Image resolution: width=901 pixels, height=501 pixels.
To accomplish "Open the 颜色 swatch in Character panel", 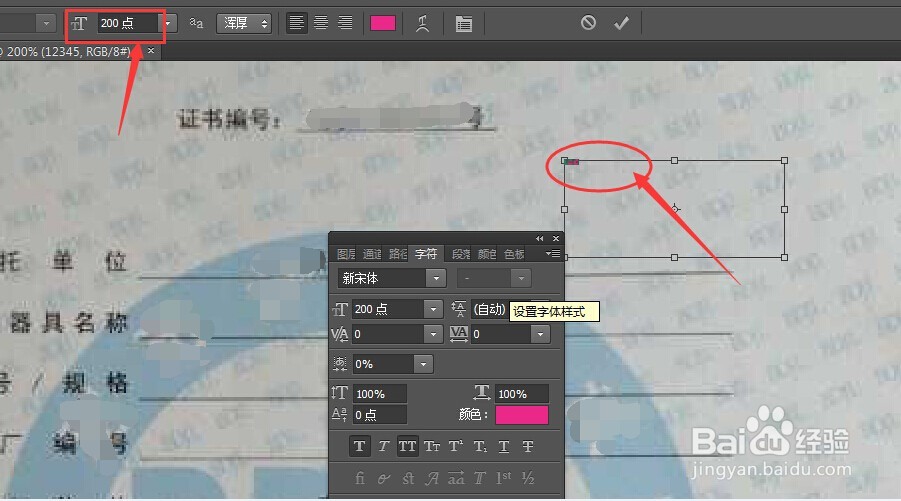I will click(522, 415).
